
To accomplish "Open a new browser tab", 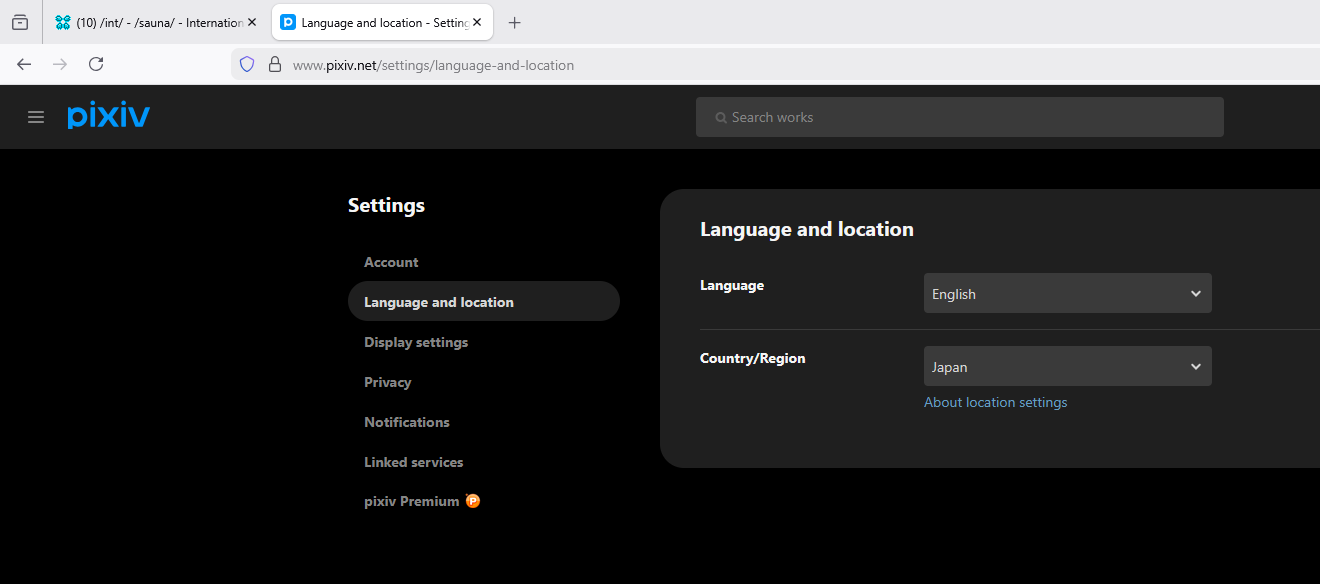I will [x=515, y=22].
